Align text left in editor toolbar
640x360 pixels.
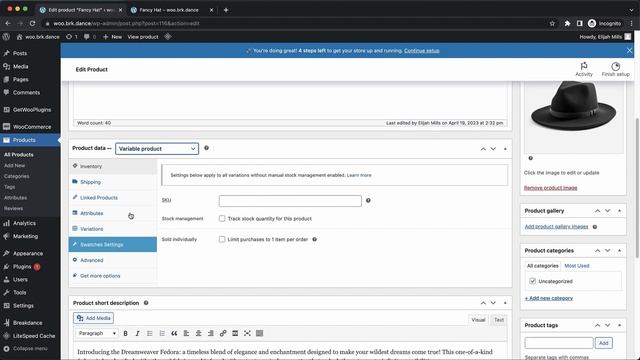[187, 333]
